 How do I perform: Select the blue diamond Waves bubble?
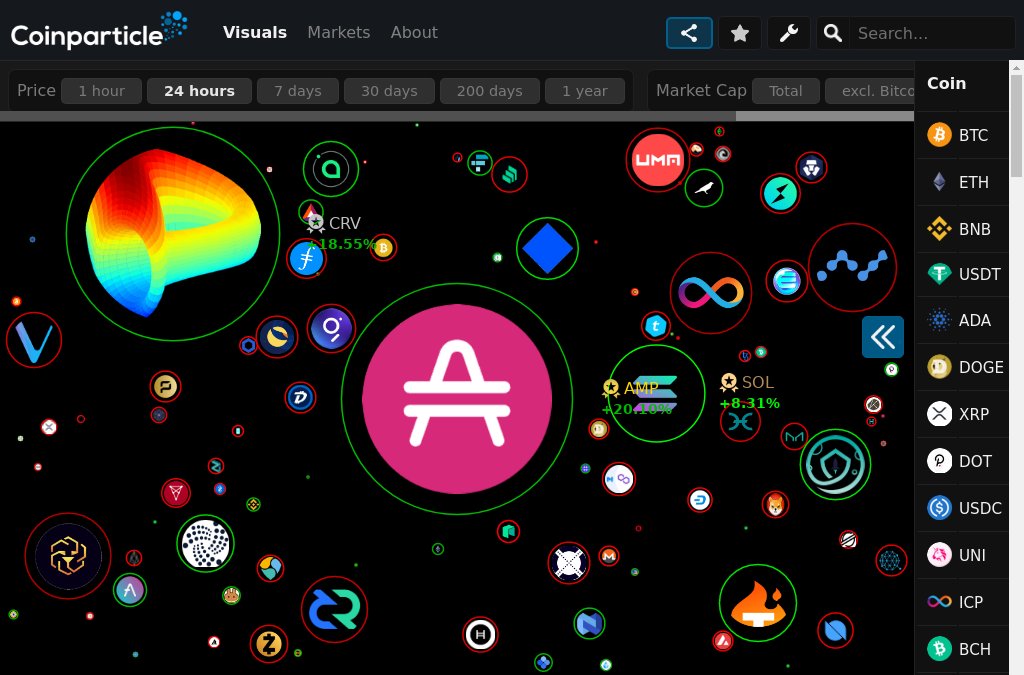[547, 249]
